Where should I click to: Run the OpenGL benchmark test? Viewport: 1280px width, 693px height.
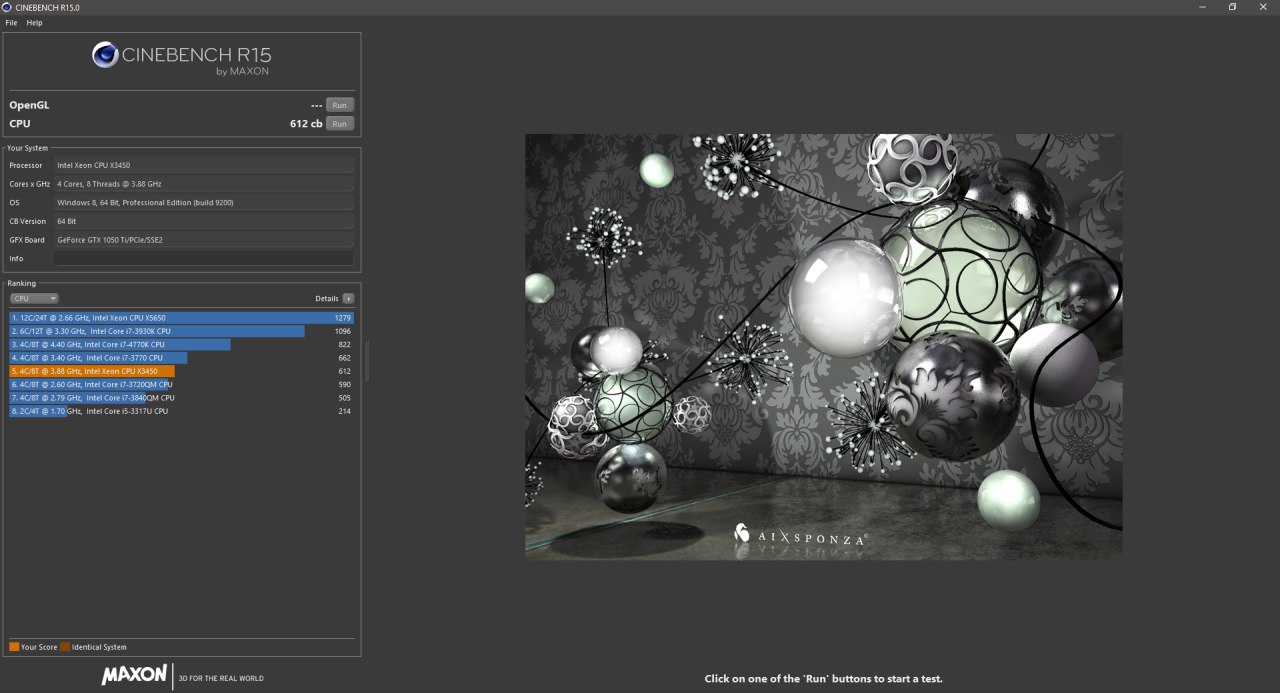click(340, 105)
